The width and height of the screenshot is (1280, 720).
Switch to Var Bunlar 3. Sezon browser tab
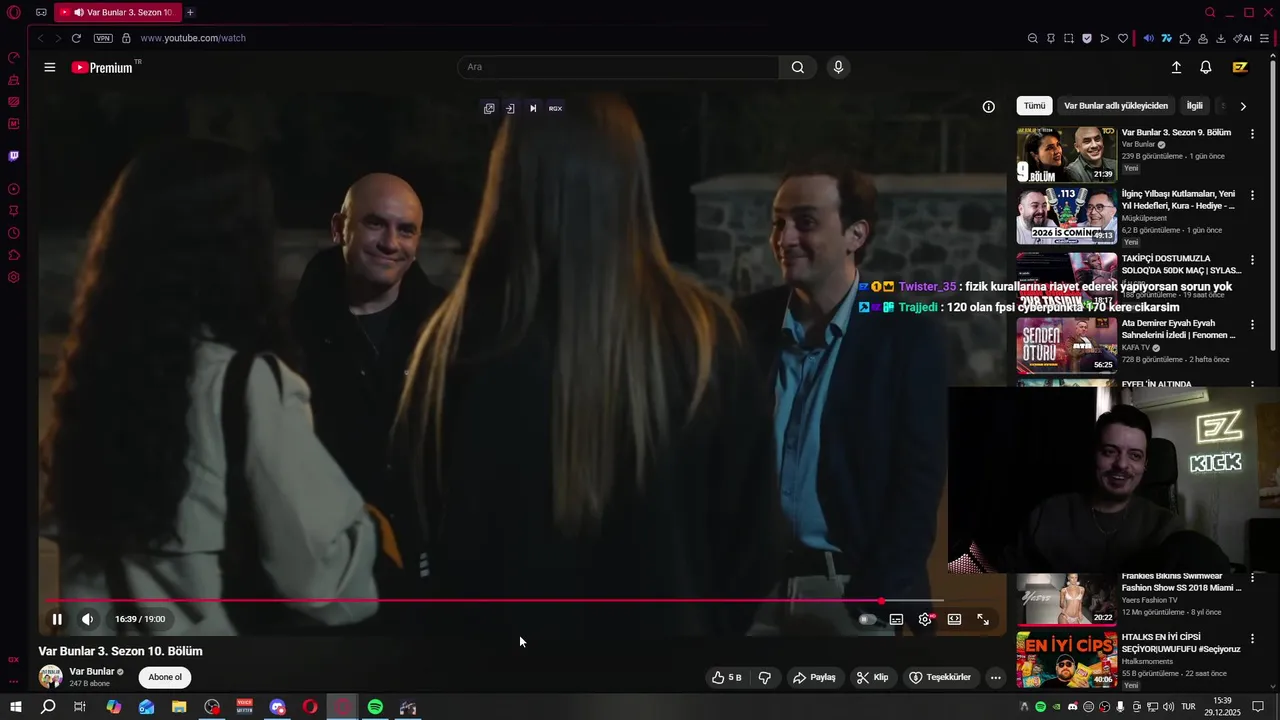point(116,12)
